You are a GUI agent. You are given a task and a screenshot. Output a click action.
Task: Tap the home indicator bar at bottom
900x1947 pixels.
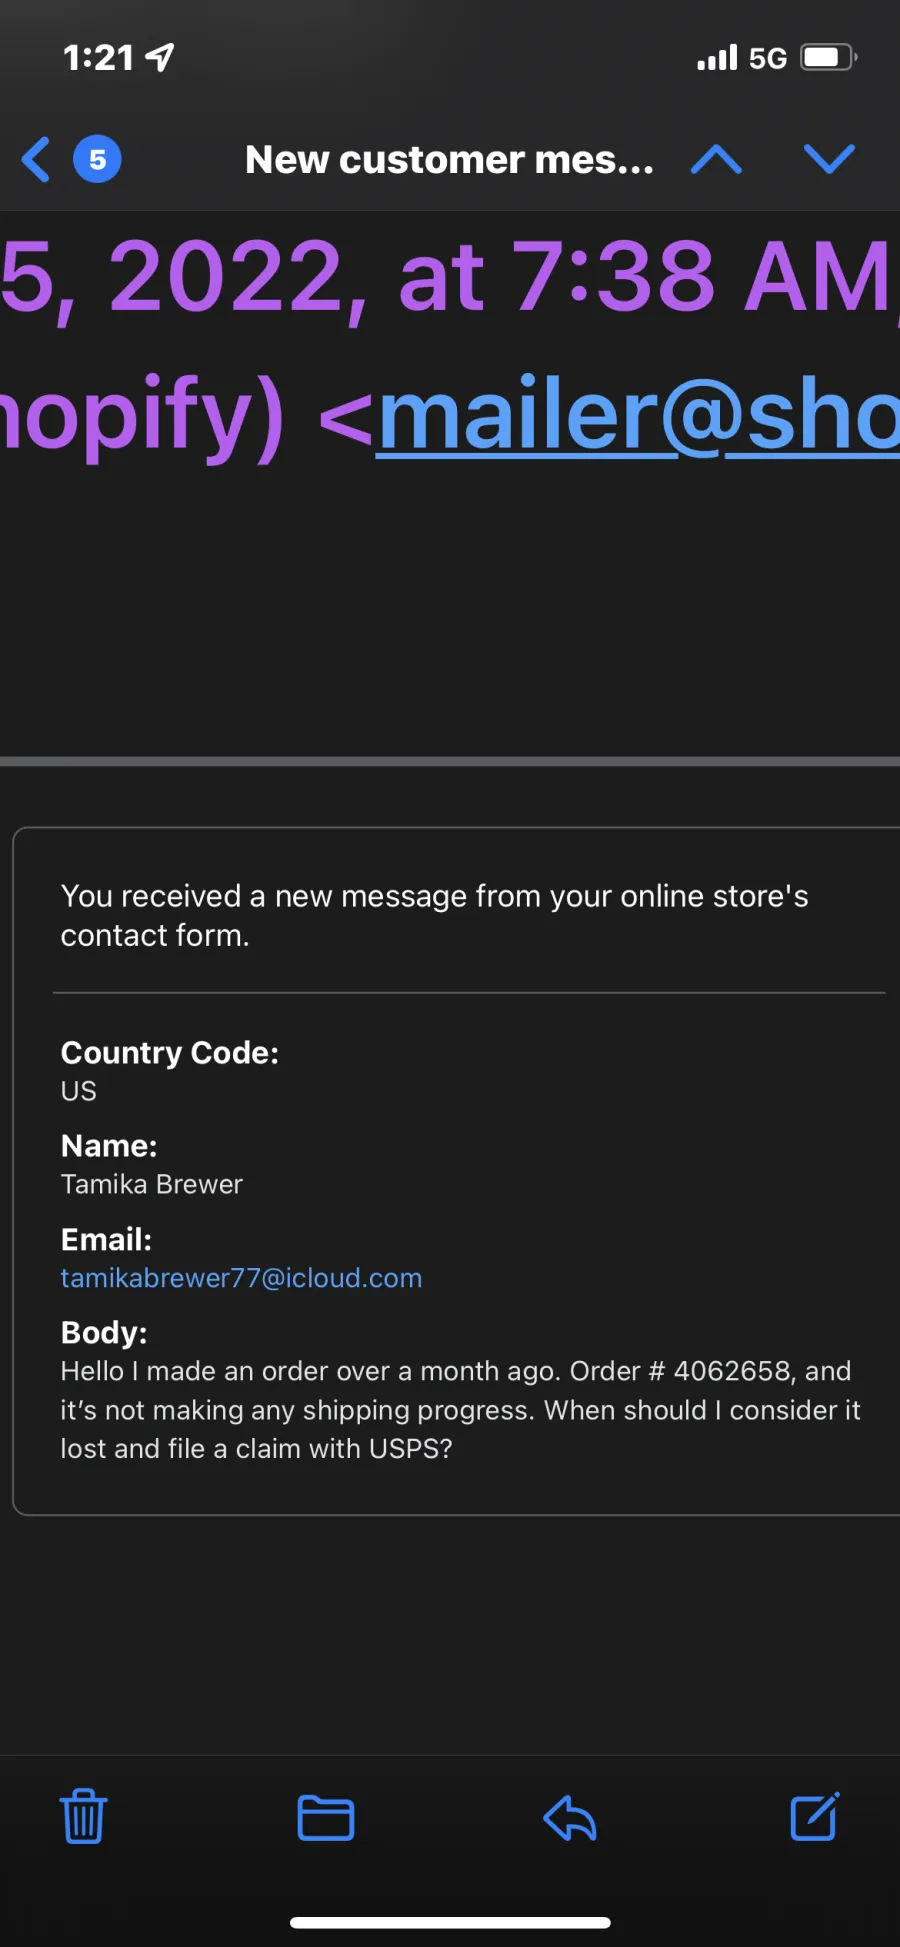pyautogui.click(x=450, y=1922)
